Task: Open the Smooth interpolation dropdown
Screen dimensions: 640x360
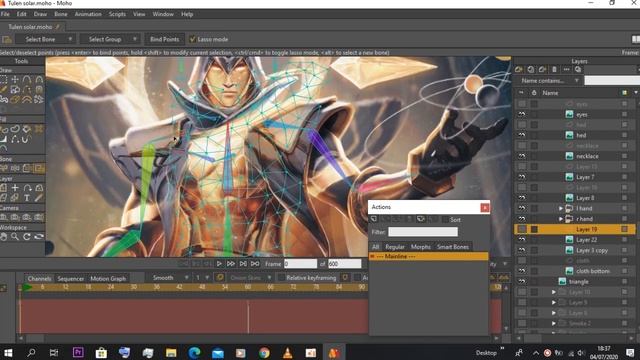Action: point(169,278)
